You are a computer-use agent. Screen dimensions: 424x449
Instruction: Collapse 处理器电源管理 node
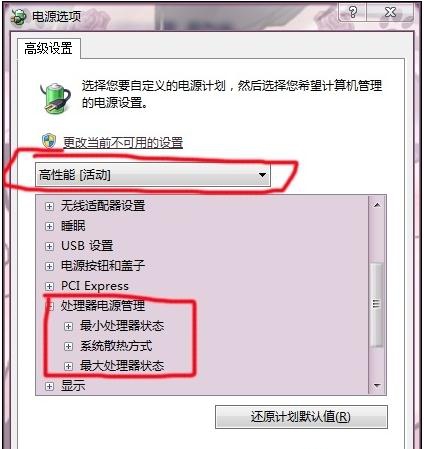(x=49, y=306)
